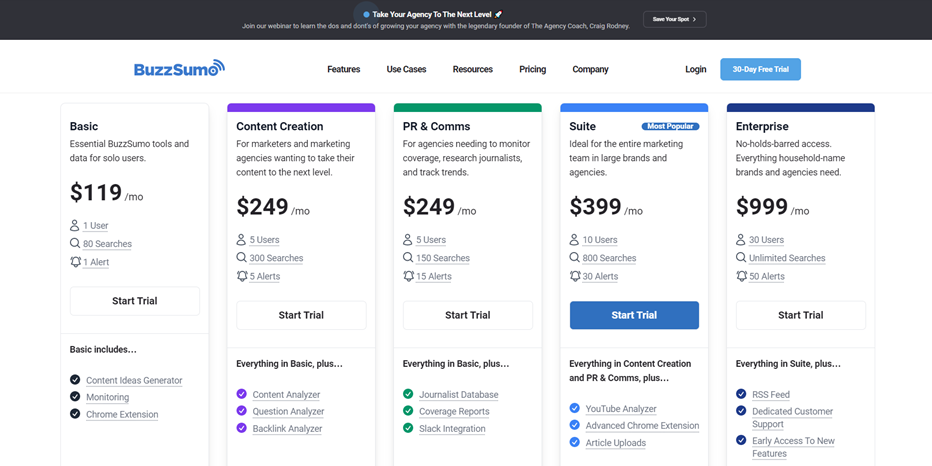Screen dimensions: 932x466
Task: Click the $119 Basic price
Action: [96, 192]
